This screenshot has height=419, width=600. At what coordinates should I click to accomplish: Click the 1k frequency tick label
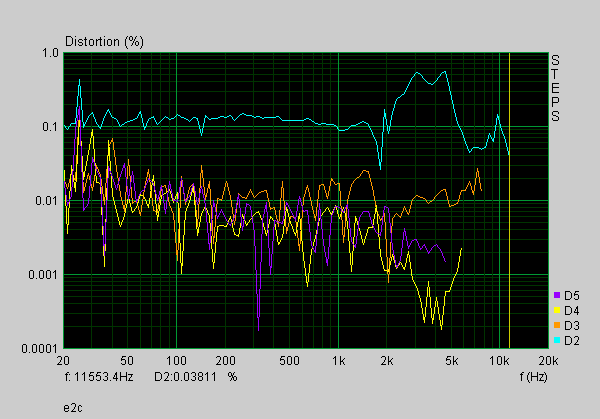click(338, 360)
